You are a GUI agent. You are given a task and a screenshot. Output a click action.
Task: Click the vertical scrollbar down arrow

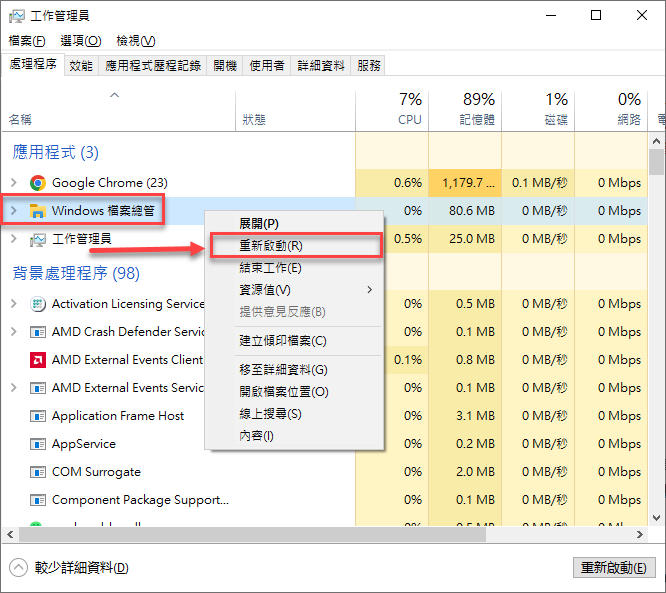[x=656, y=518]
